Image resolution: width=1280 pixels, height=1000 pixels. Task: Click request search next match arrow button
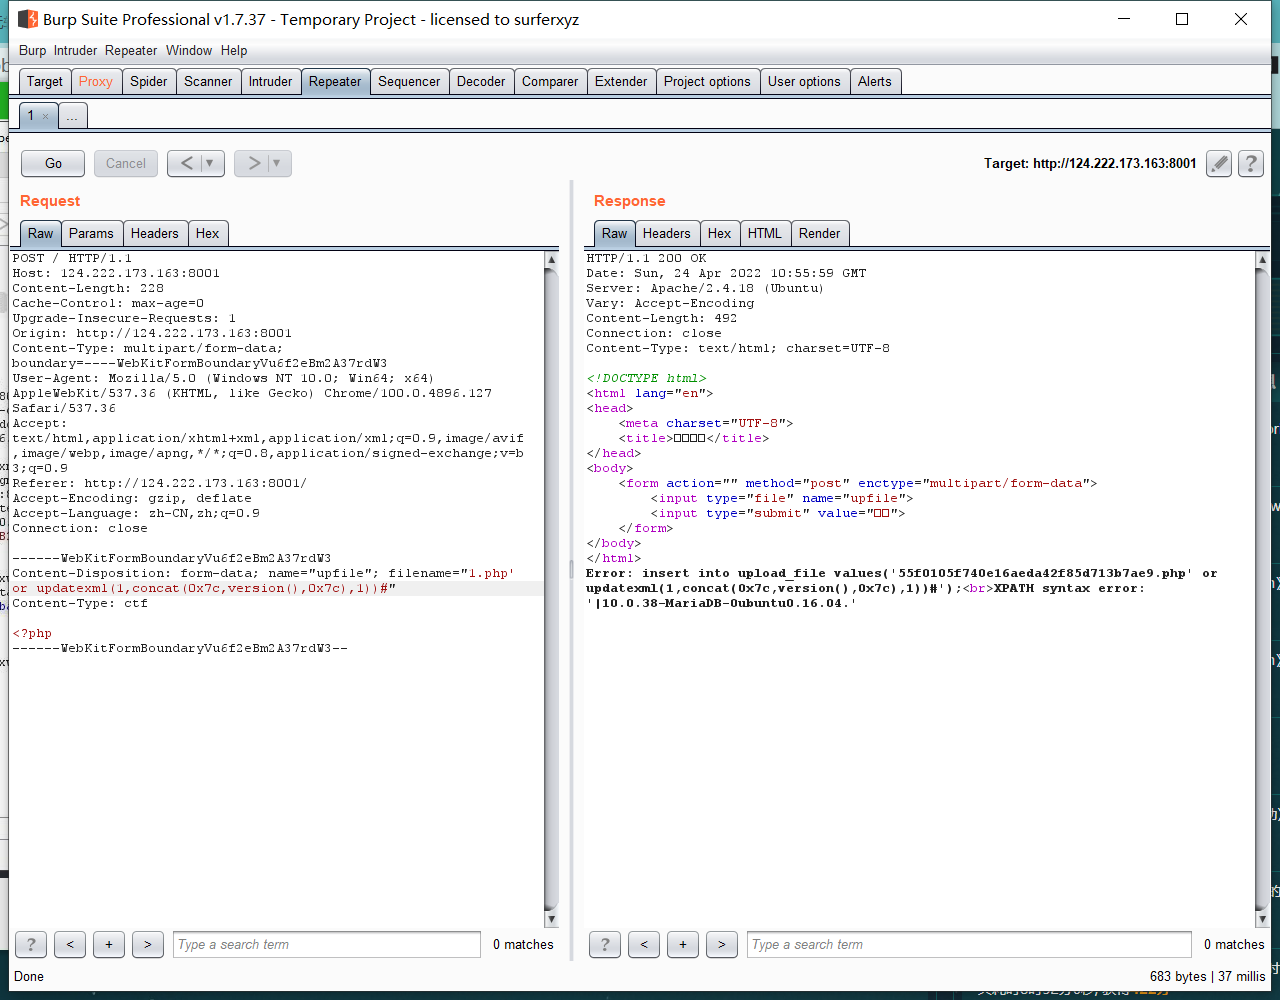tap(148, 944)
